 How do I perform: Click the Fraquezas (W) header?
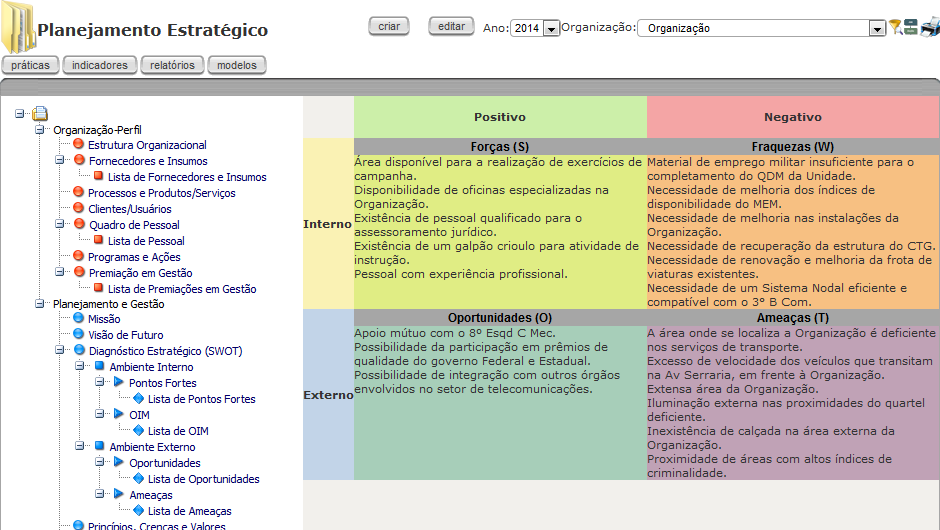coord(793,146)
